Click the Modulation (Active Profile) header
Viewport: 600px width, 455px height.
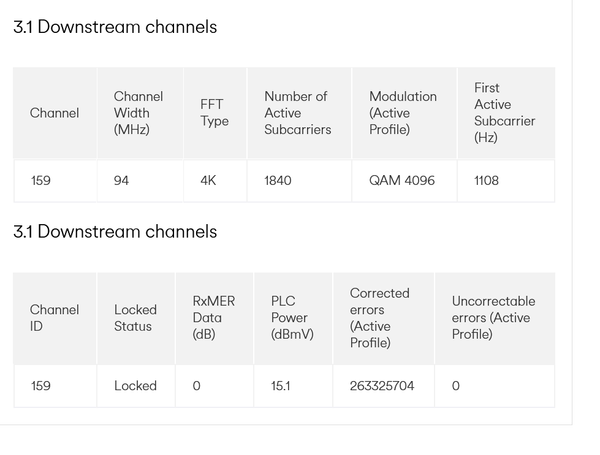pyautogui.click(x=402, y=113)
